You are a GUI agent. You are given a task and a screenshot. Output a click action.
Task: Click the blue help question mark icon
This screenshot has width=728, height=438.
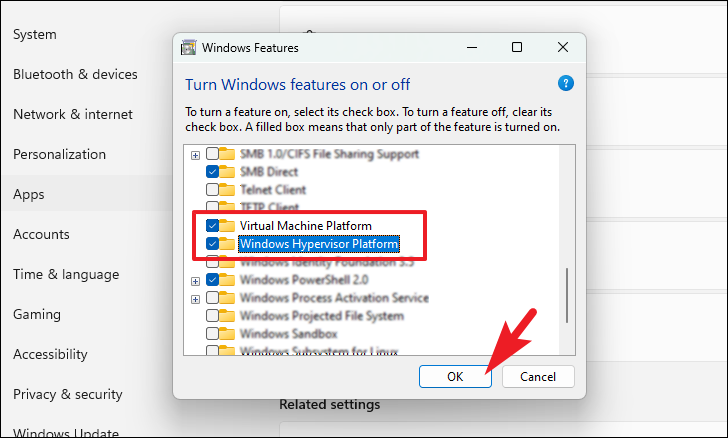[565, 83]
